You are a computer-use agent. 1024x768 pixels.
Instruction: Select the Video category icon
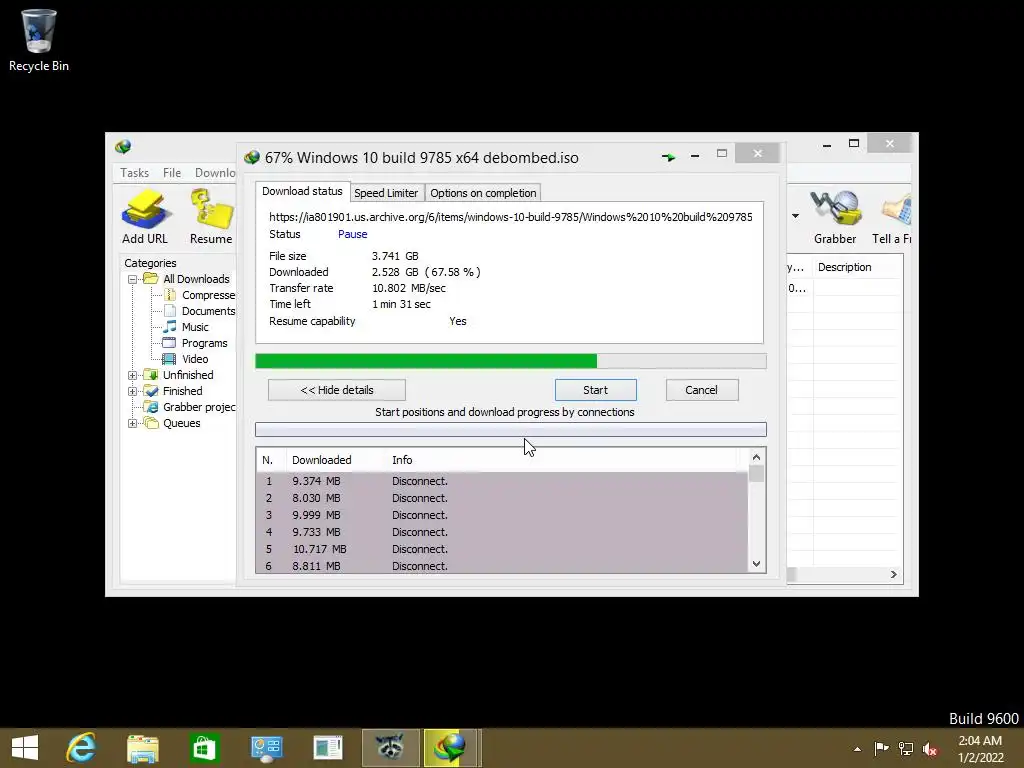(x=169, y=359)
